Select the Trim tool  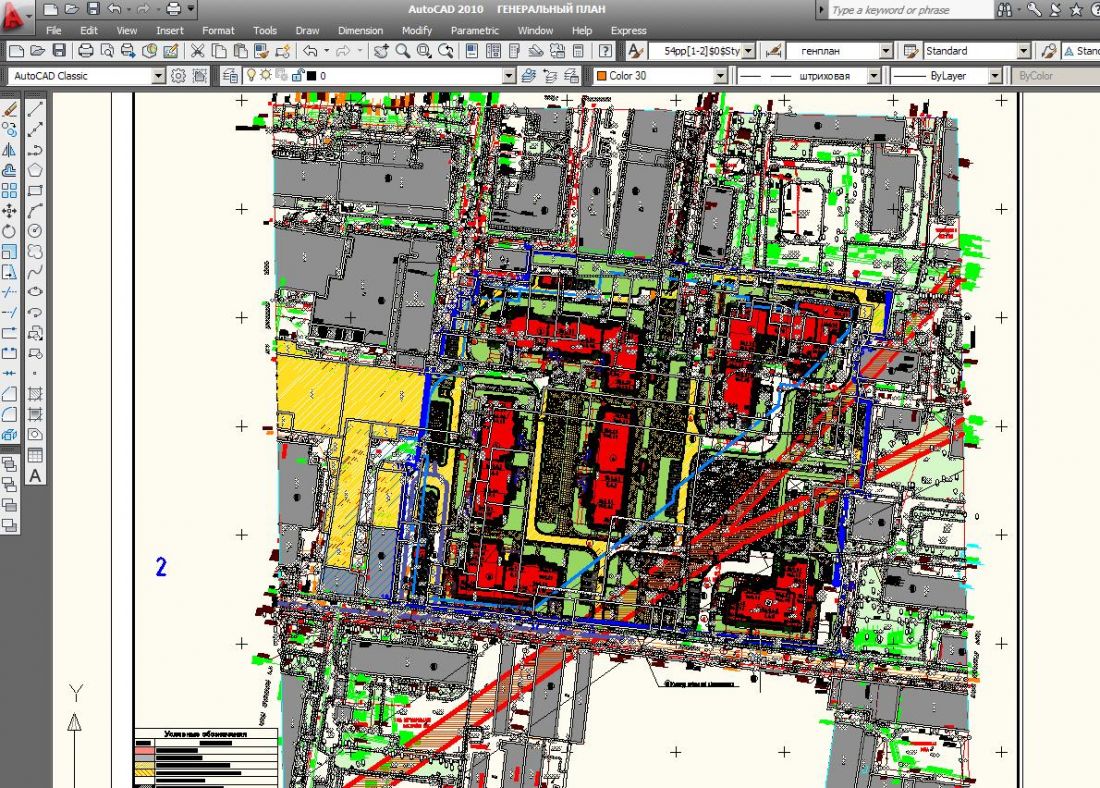pyautogui.click(x=10, y=292)
